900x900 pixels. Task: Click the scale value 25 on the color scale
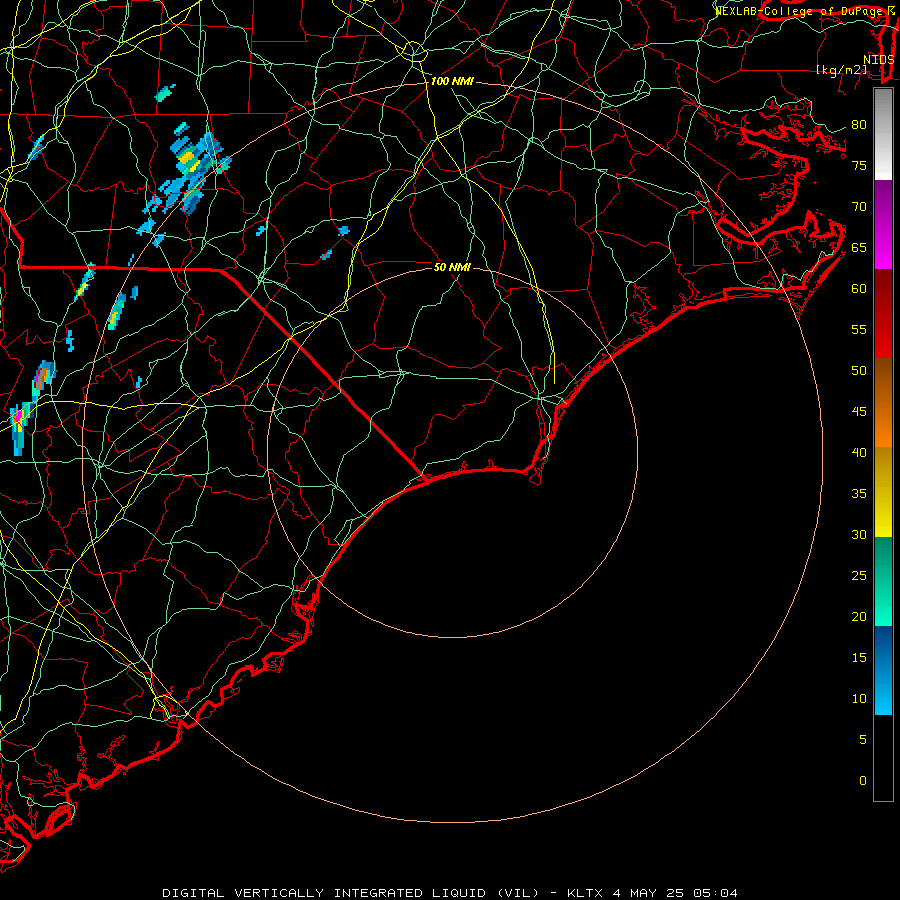click(x=859, y=576)
